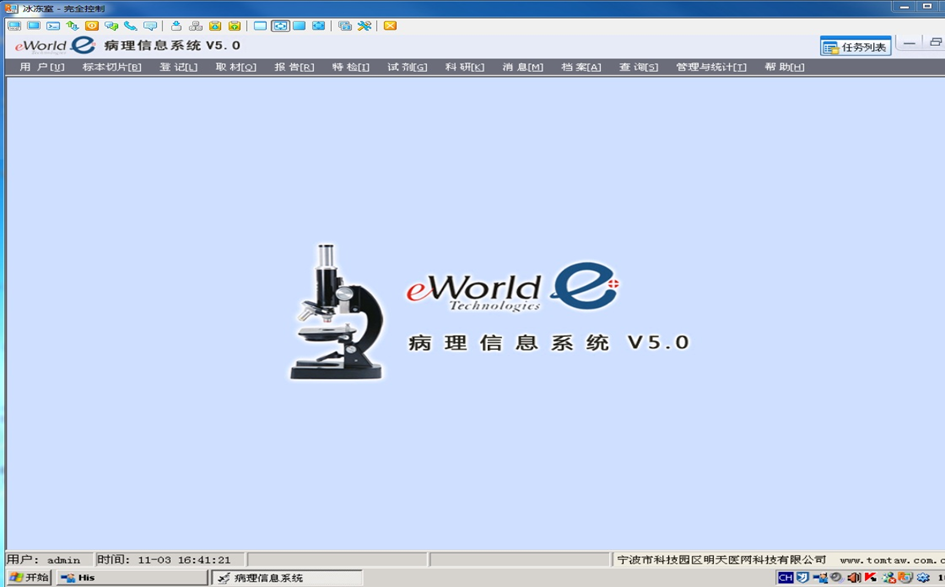This screenshot has width=945, height=587.
Task: Click the blue telephone handset icon
Action: 130,26
